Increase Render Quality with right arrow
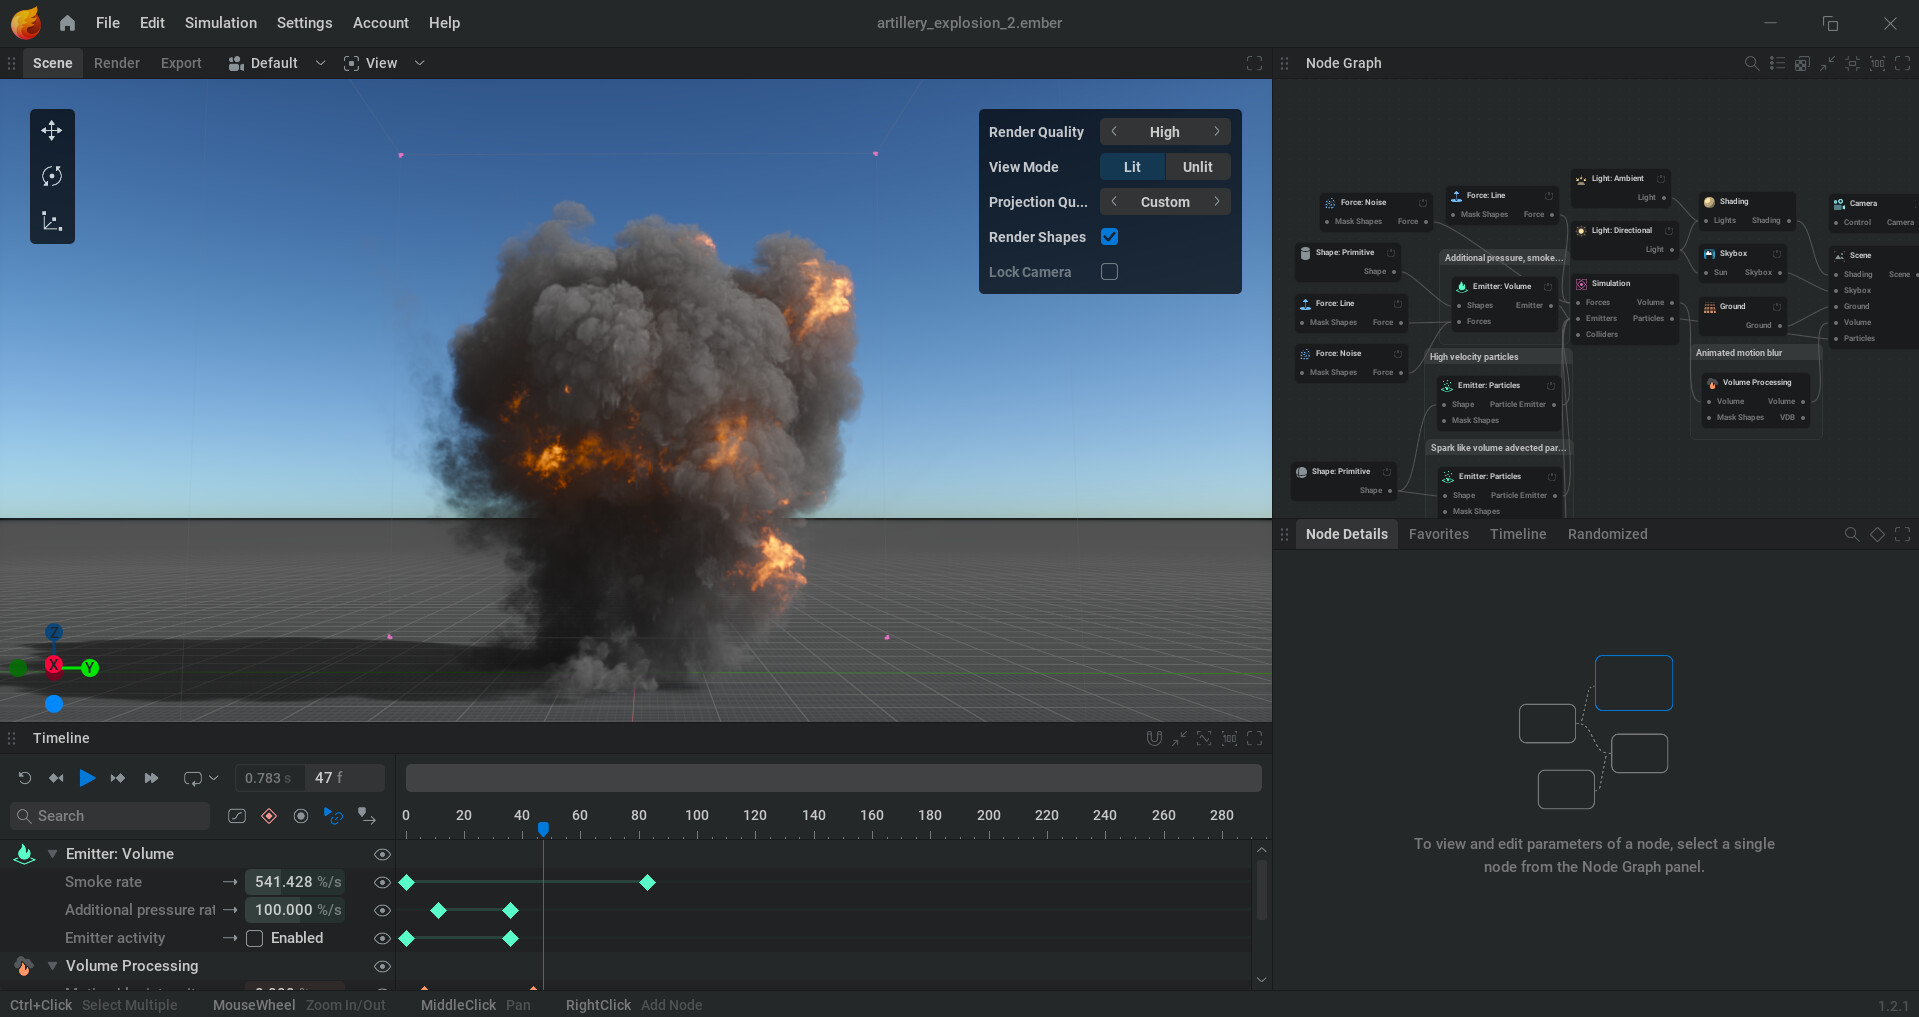 click(x=1217, y=132)
